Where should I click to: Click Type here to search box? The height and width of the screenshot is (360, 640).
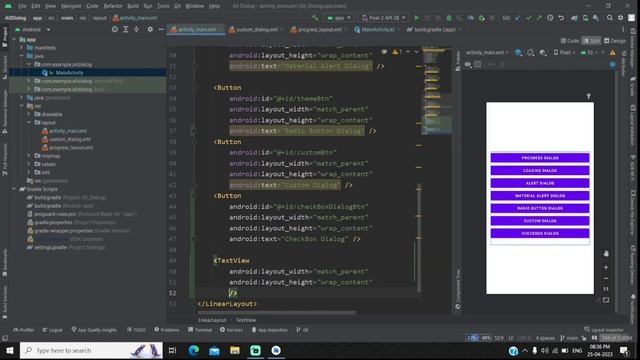pos(91,350)
